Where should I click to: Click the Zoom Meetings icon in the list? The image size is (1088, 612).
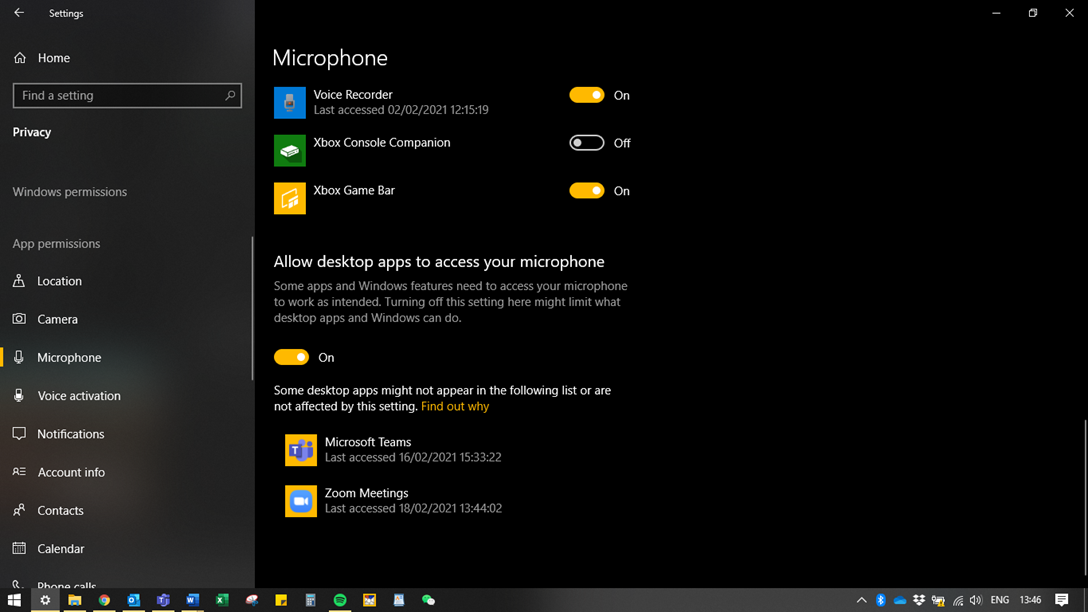(301, 501)
